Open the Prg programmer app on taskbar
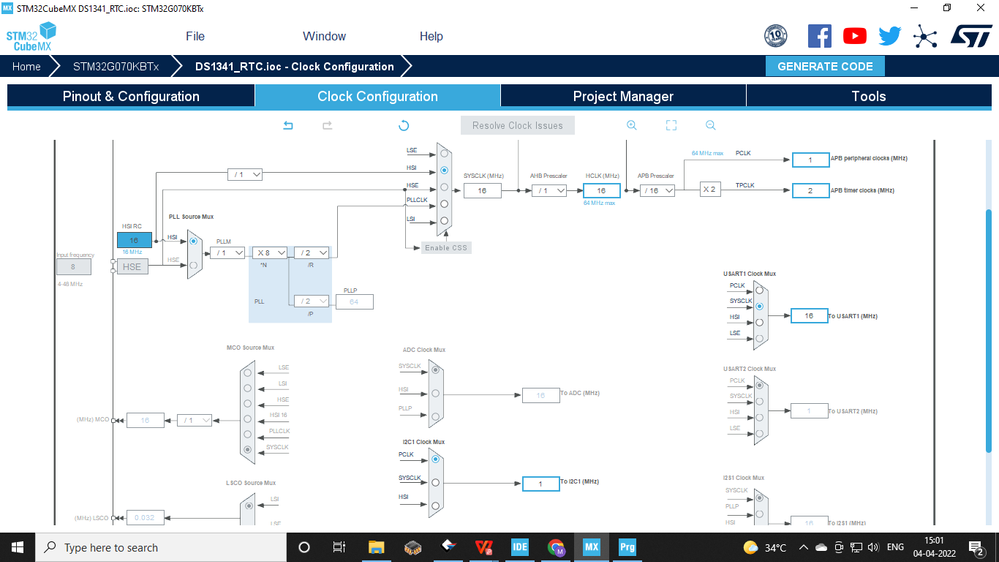999x562 pixels. (x=627, y=547)
